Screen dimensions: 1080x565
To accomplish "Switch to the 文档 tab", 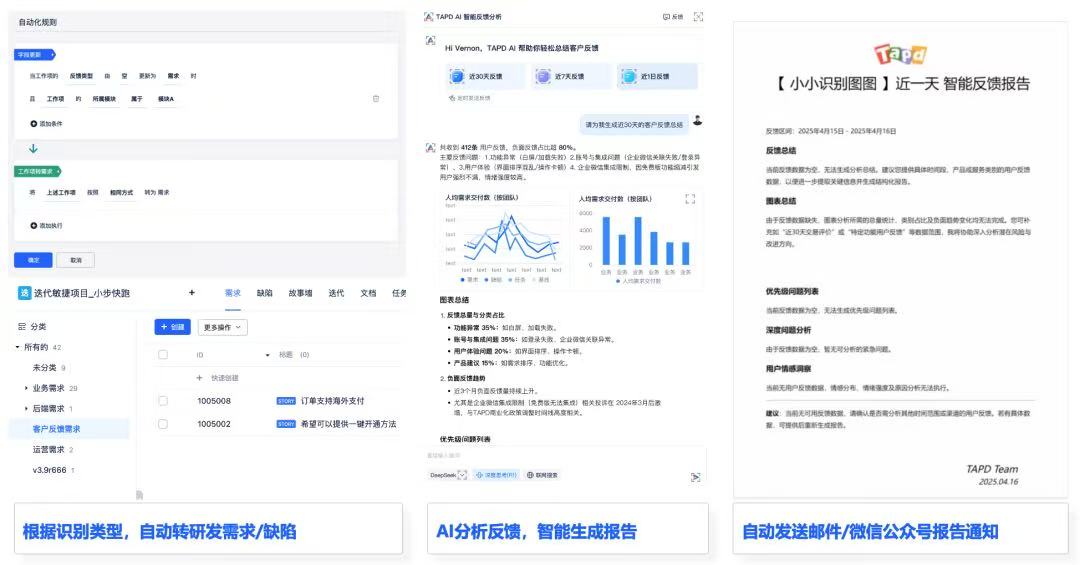I will [368, 294].
